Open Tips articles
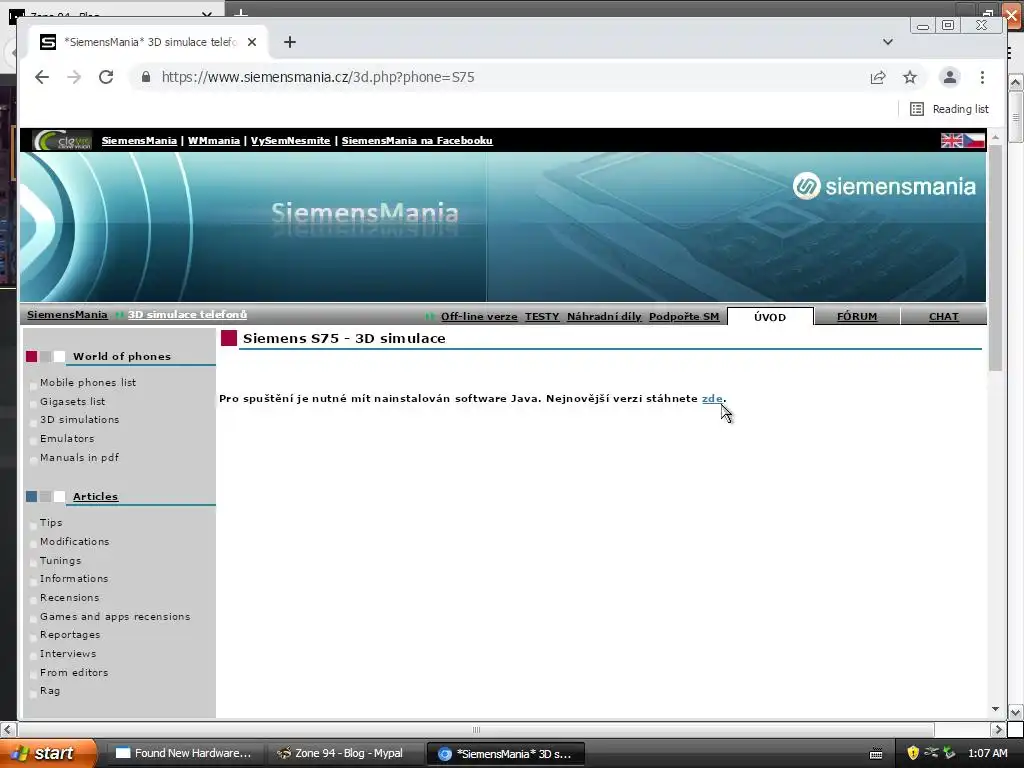The height and width of the screenshot is (768, 1024). (51, 522)
